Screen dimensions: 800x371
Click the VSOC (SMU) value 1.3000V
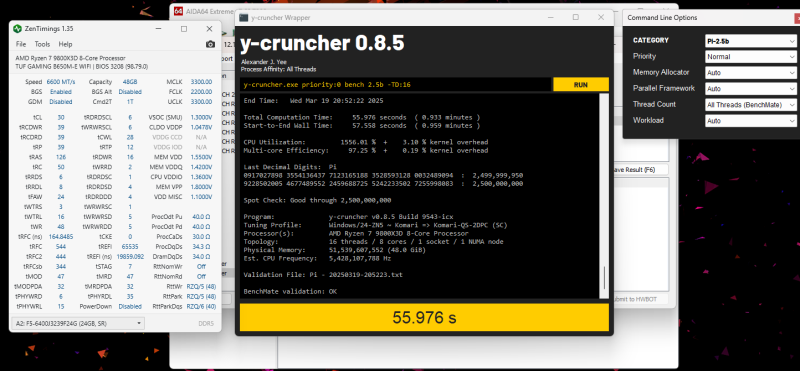201,117
